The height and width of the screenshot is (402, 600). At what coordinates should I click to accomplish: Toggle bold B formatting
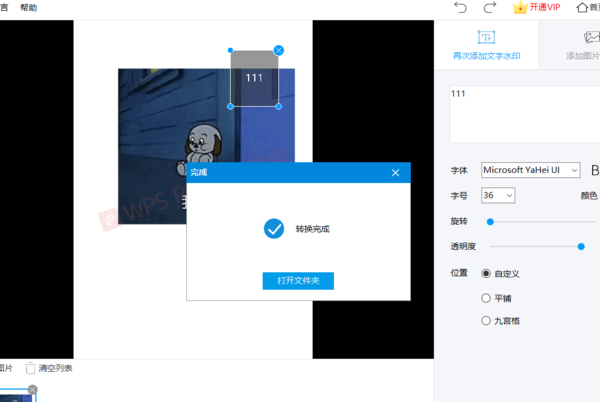pos(595,170)
